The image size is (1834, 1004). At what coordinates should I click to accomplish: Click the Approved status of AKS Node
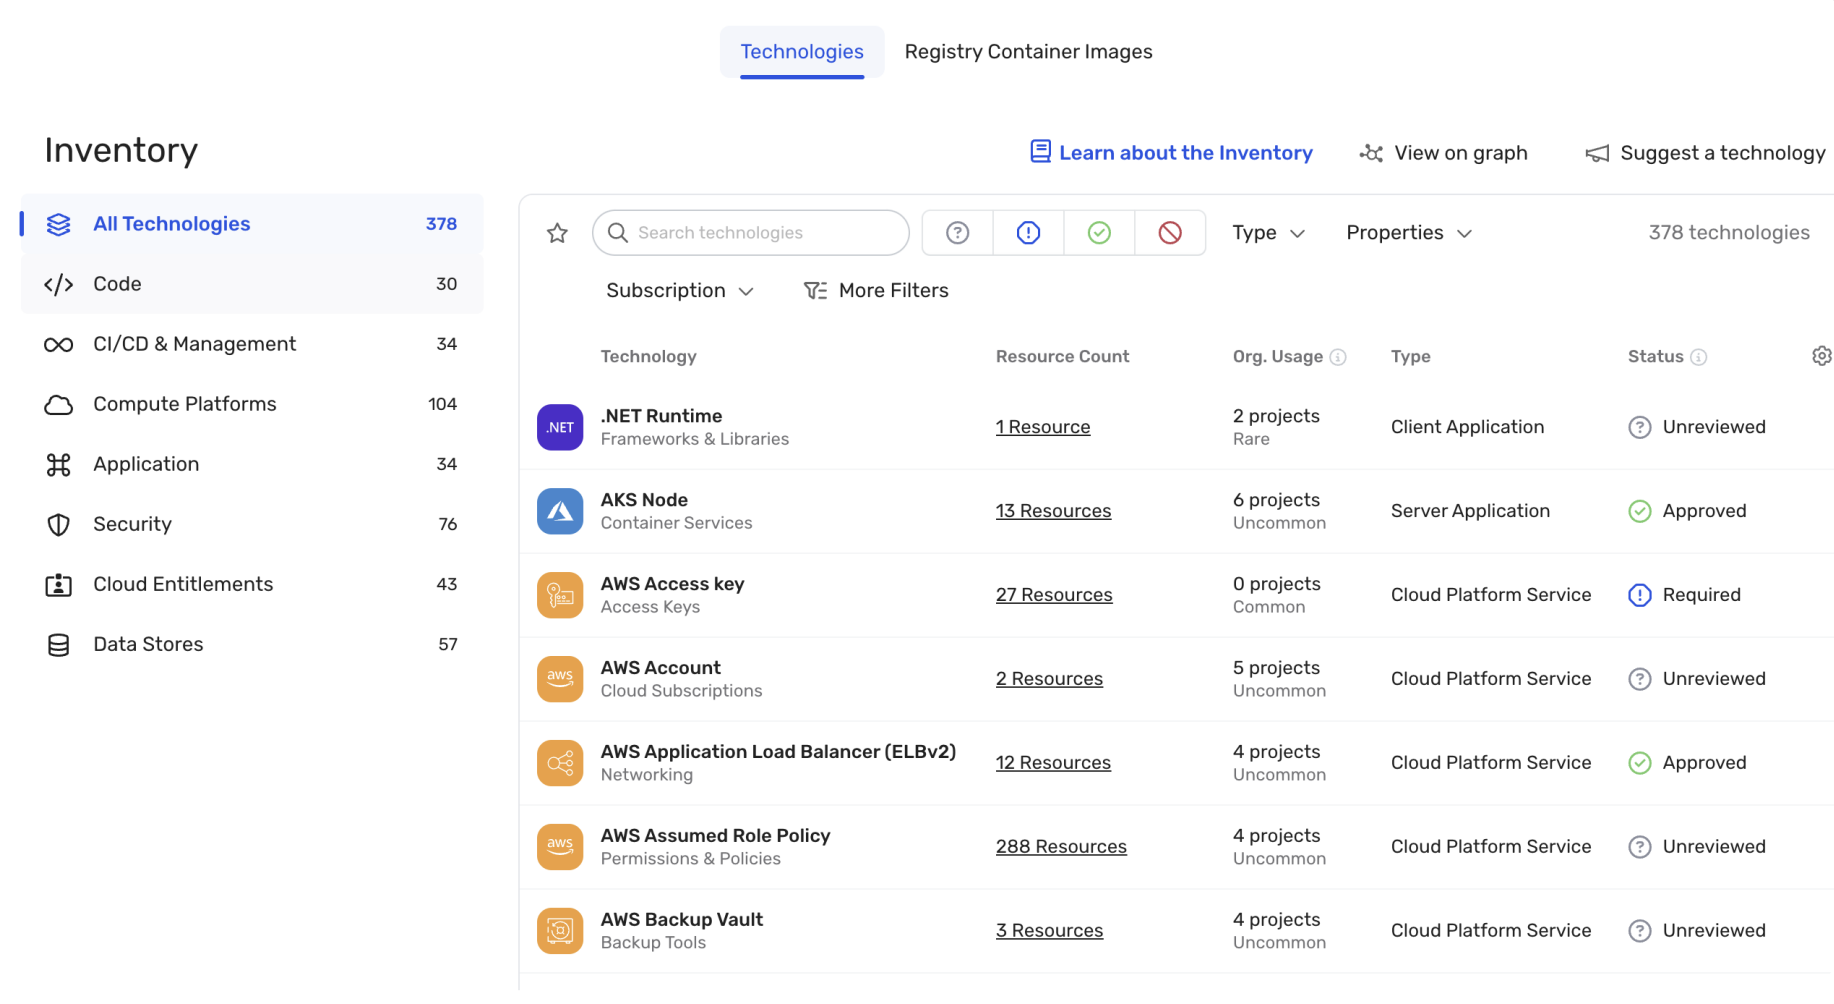point(1687,511)
